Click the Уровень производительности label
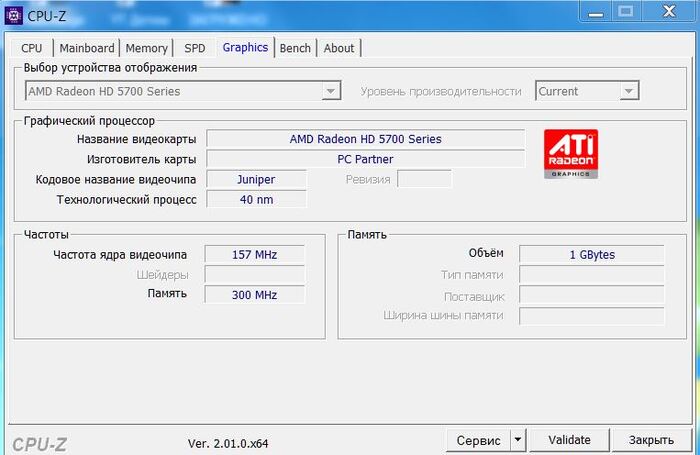Screen dimensions: 700x455 click(x=441, y=92)
